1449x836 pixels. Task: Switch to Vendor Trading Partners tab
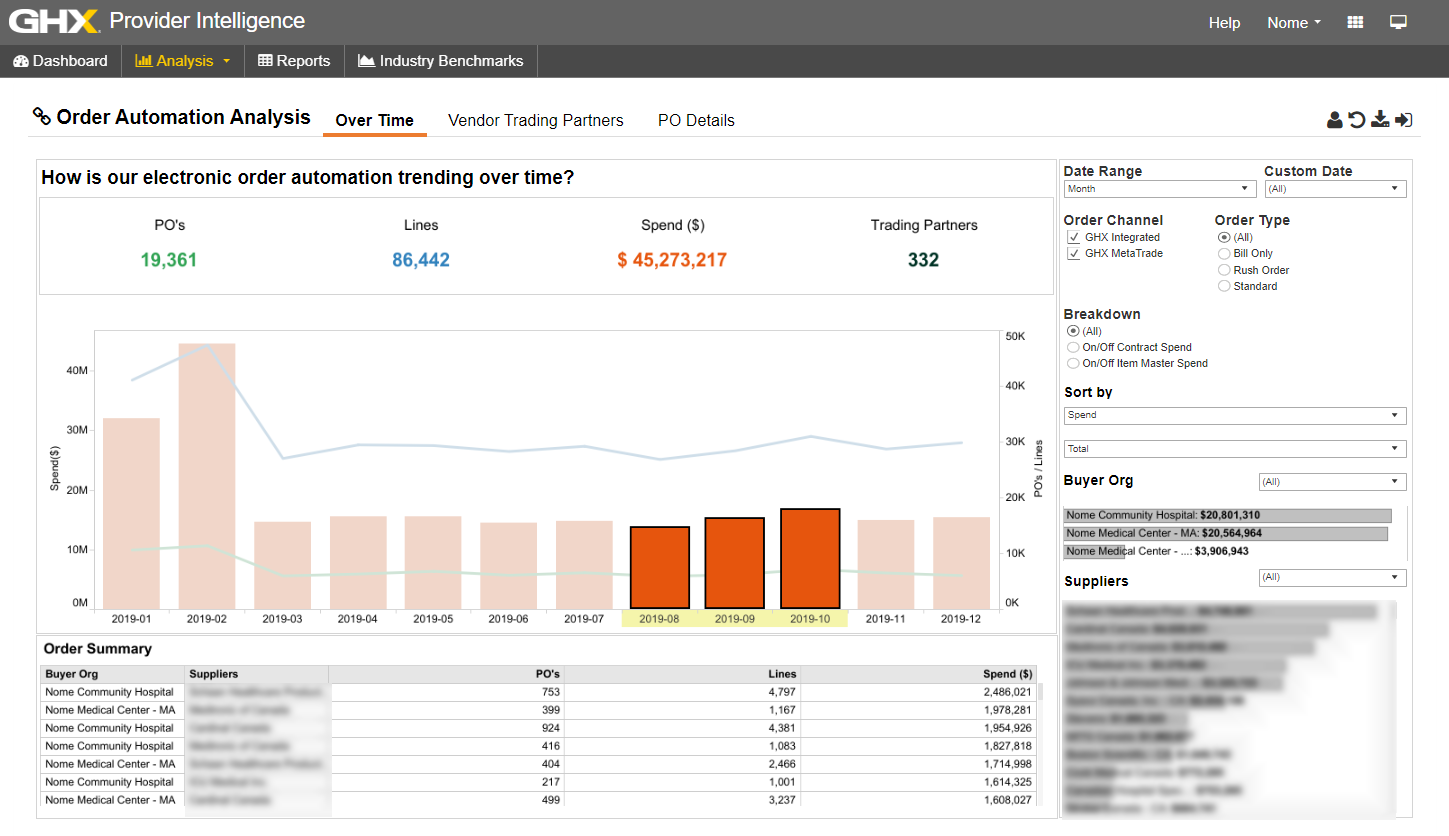535,120
